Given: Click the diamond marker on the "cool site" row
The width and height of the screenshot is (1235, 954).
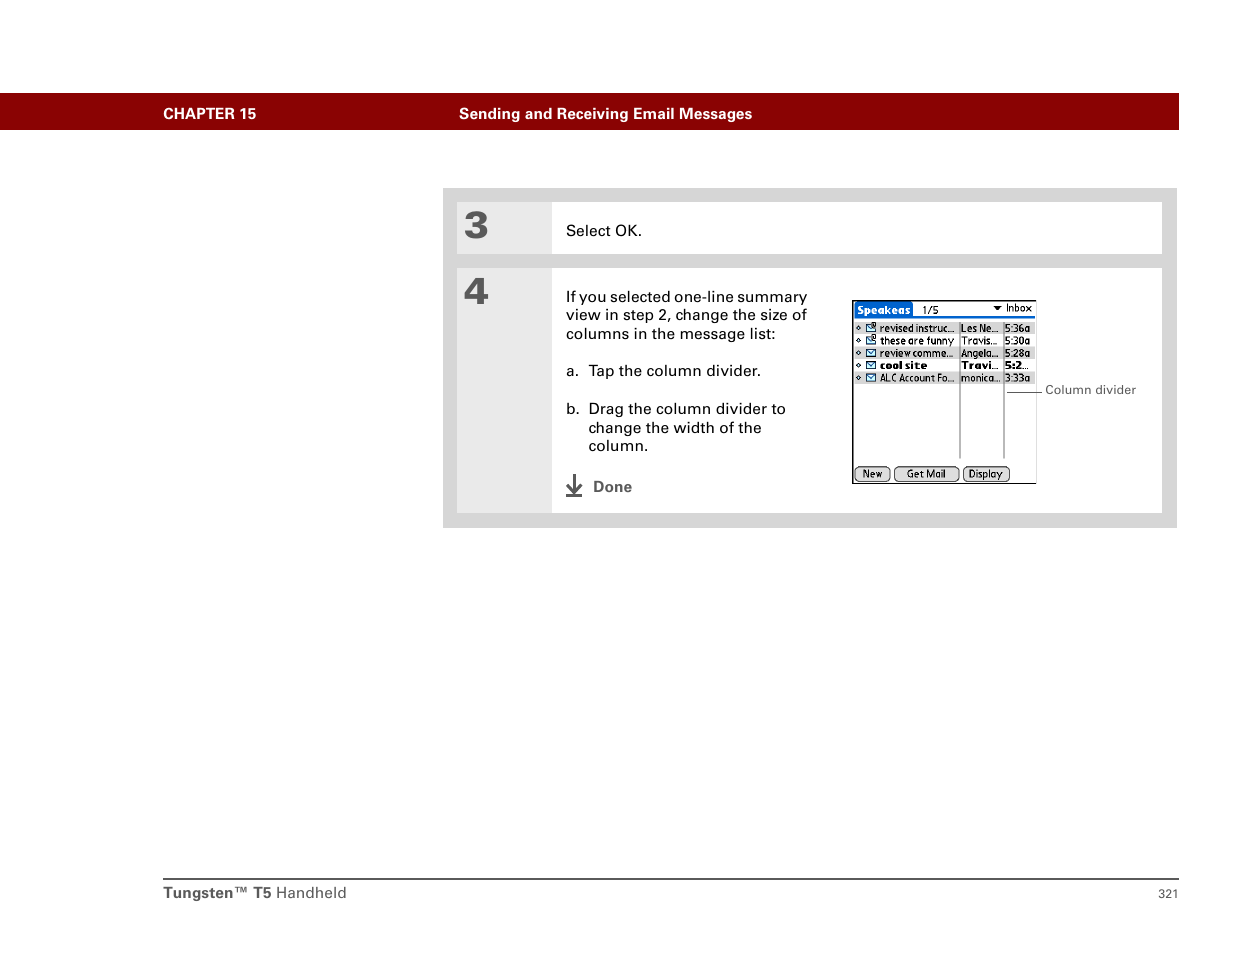Looking at the screenshot, I should tap(858, 365).
